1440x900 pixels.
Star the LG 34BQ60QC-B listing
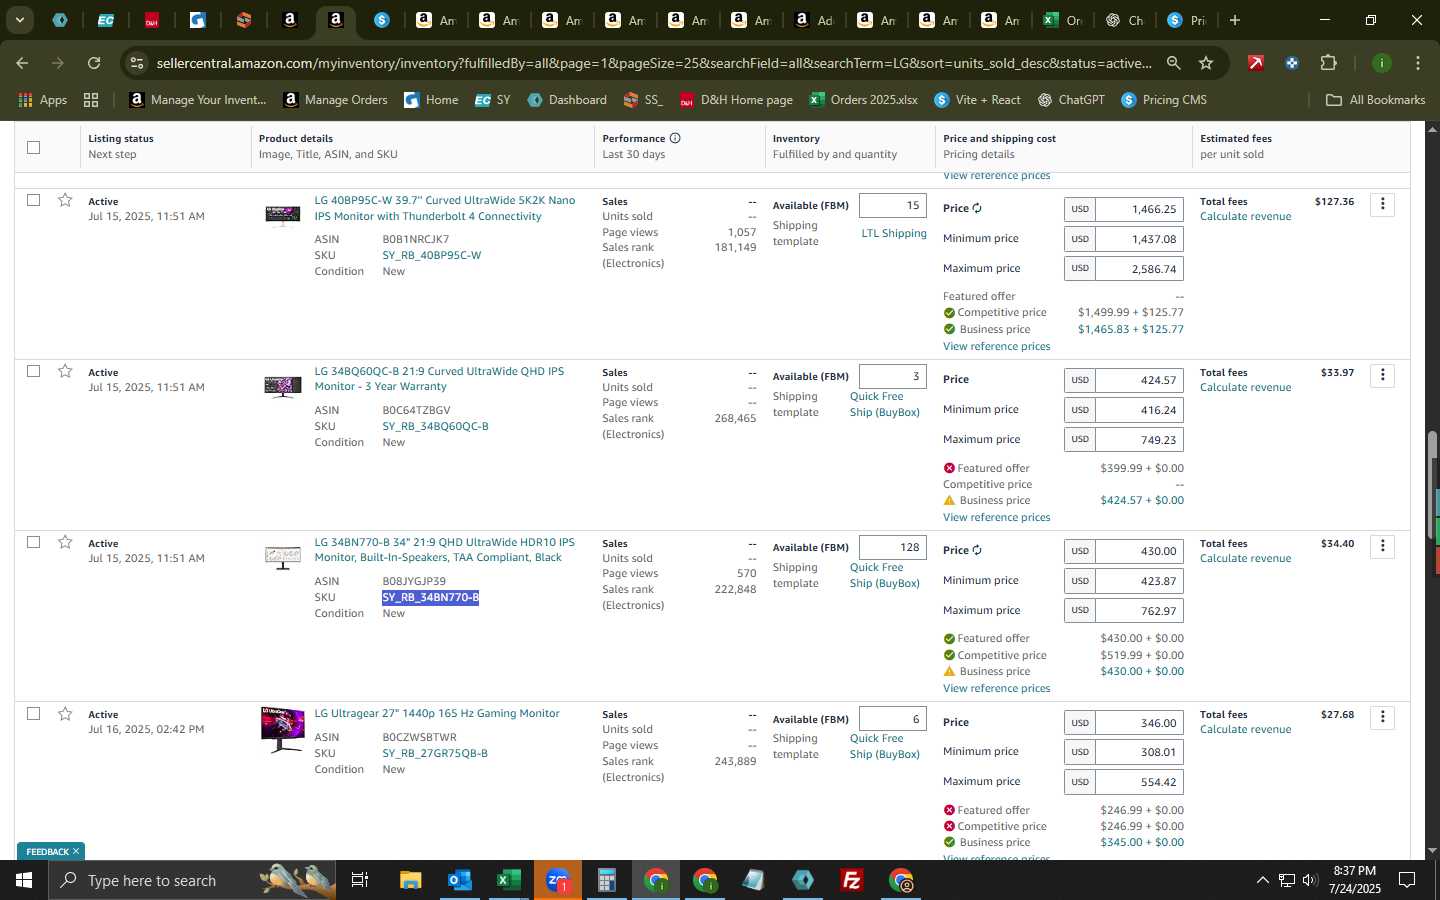click(65, 371)
